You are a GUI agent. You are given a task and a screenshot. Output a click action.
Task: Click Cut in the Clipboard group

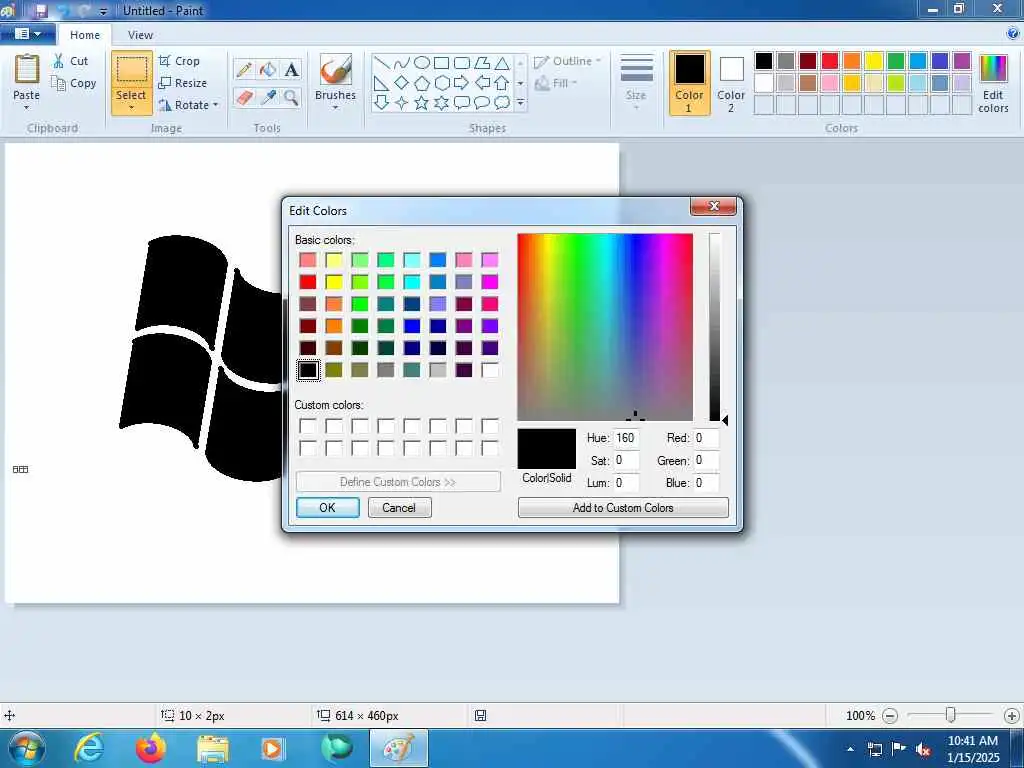click(71, 61)
